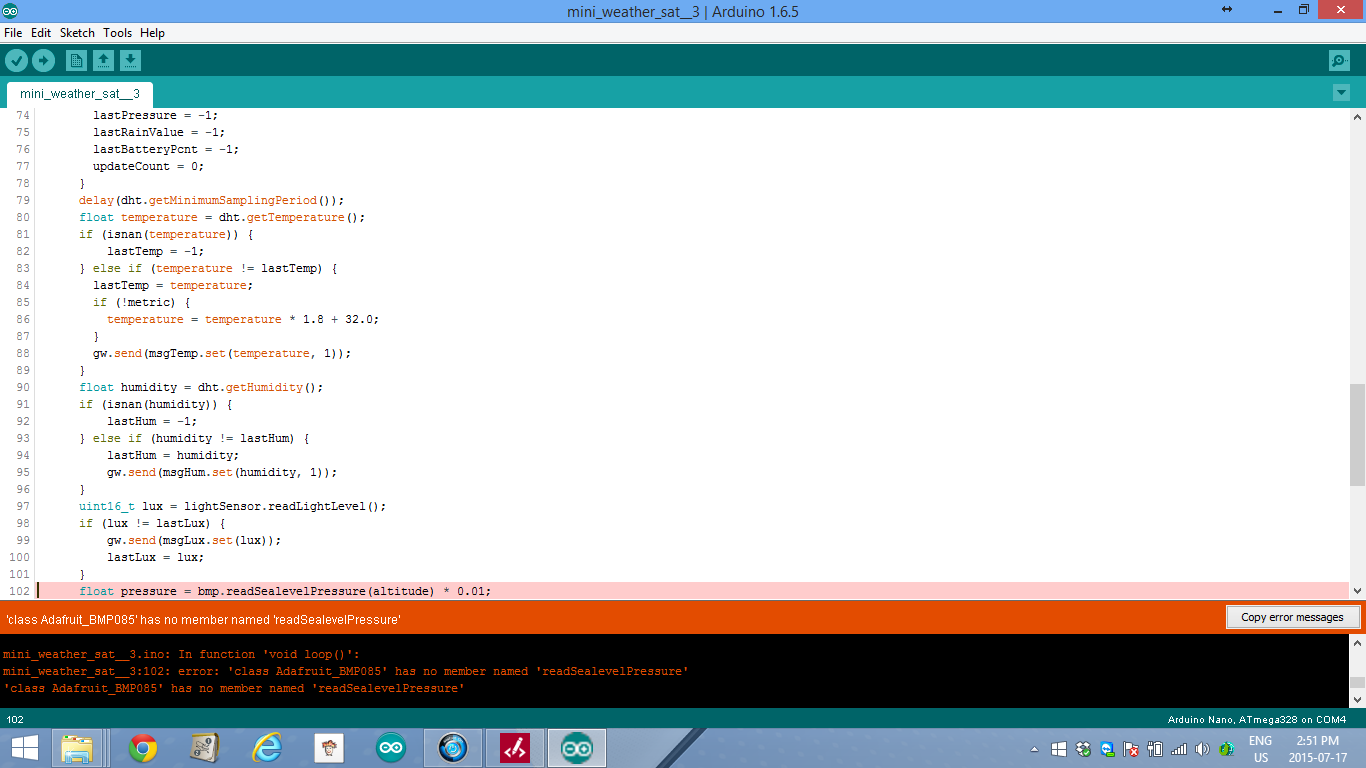This screenshot has width=1366, height=768.
Task: Click 'lastPressure = -1;' on line 74
Action: (155, 115)
